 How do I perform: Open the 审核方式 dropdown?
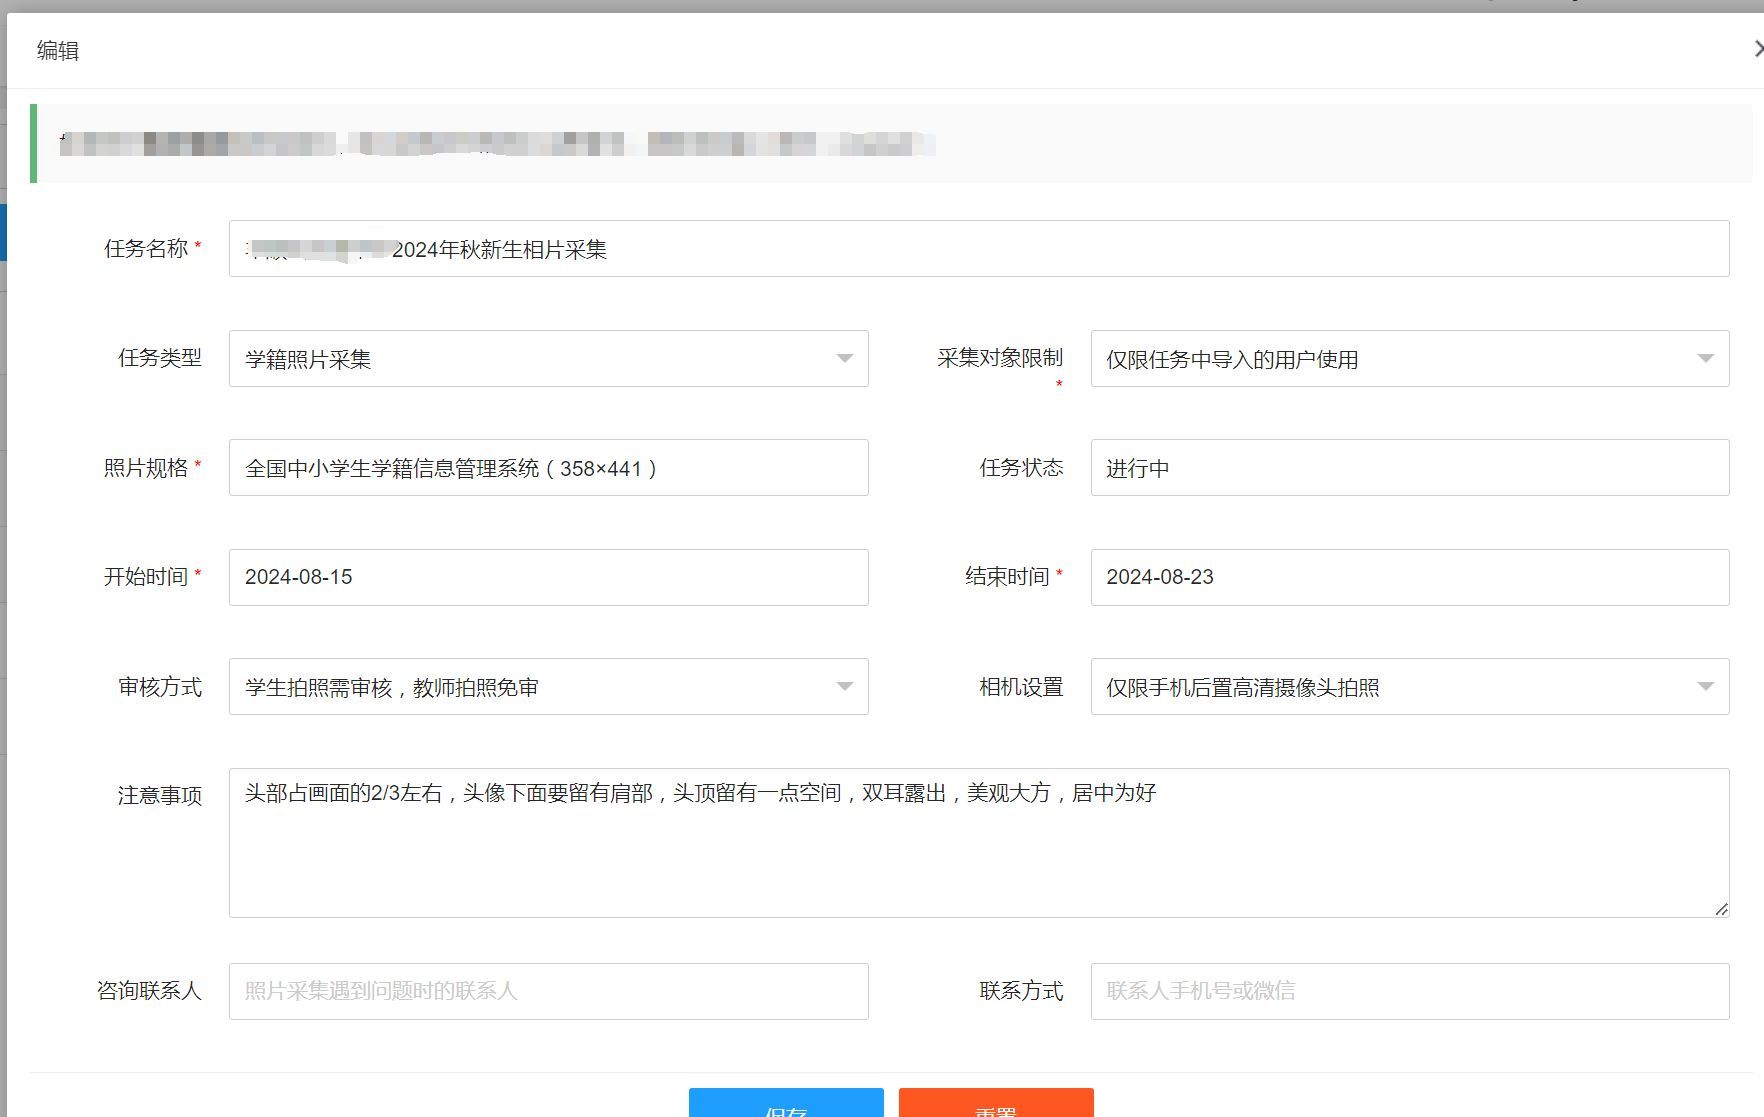(548, 687)
